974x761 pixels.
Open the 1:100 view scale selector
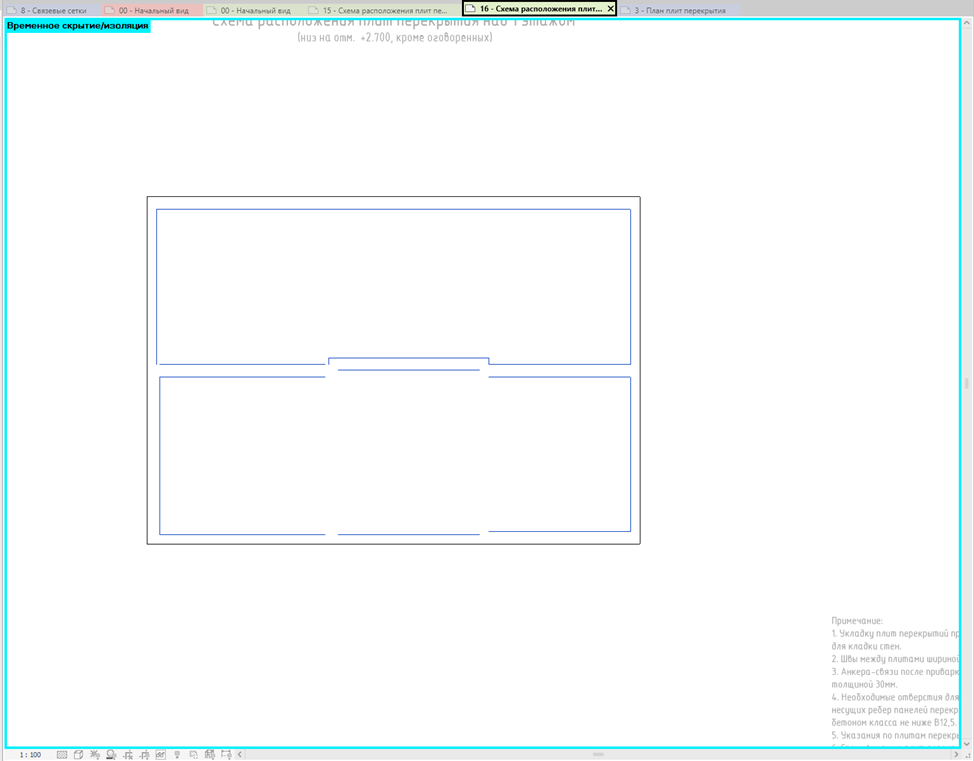pyautogui.click(x=30, y=755)
